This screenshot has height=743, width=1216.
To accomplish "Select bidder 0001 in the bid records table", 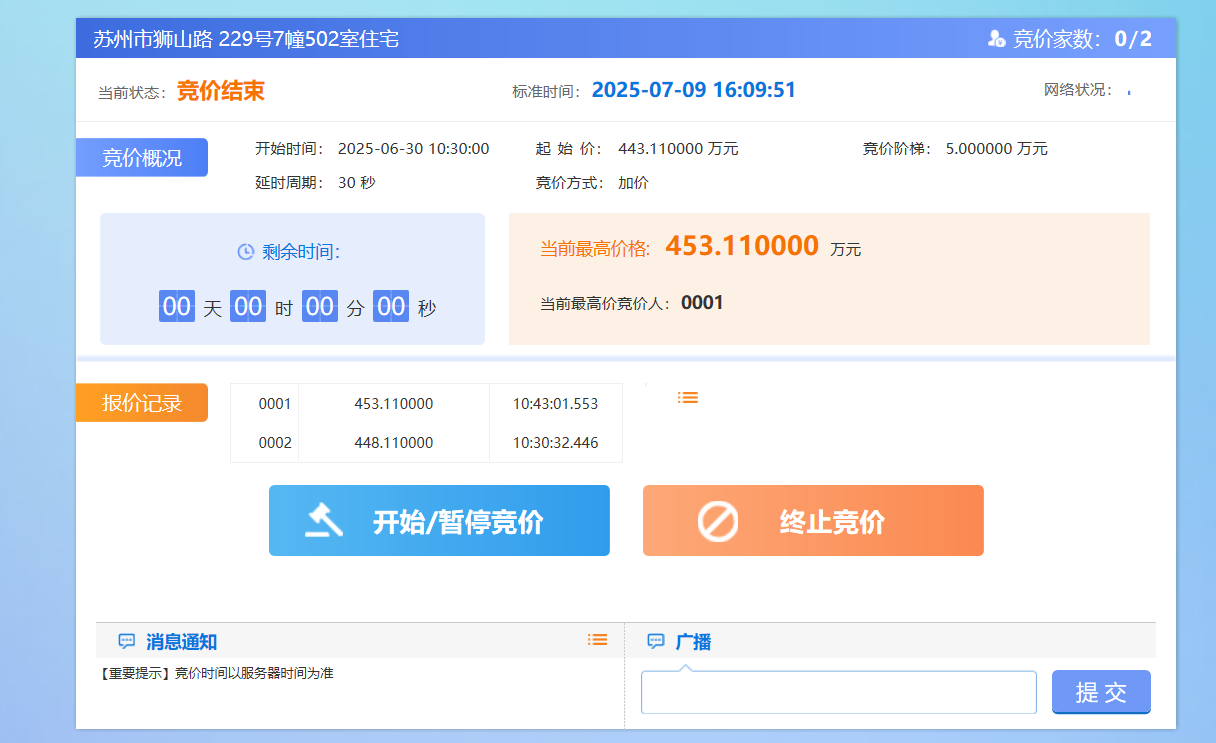I will tap(275, 404).
